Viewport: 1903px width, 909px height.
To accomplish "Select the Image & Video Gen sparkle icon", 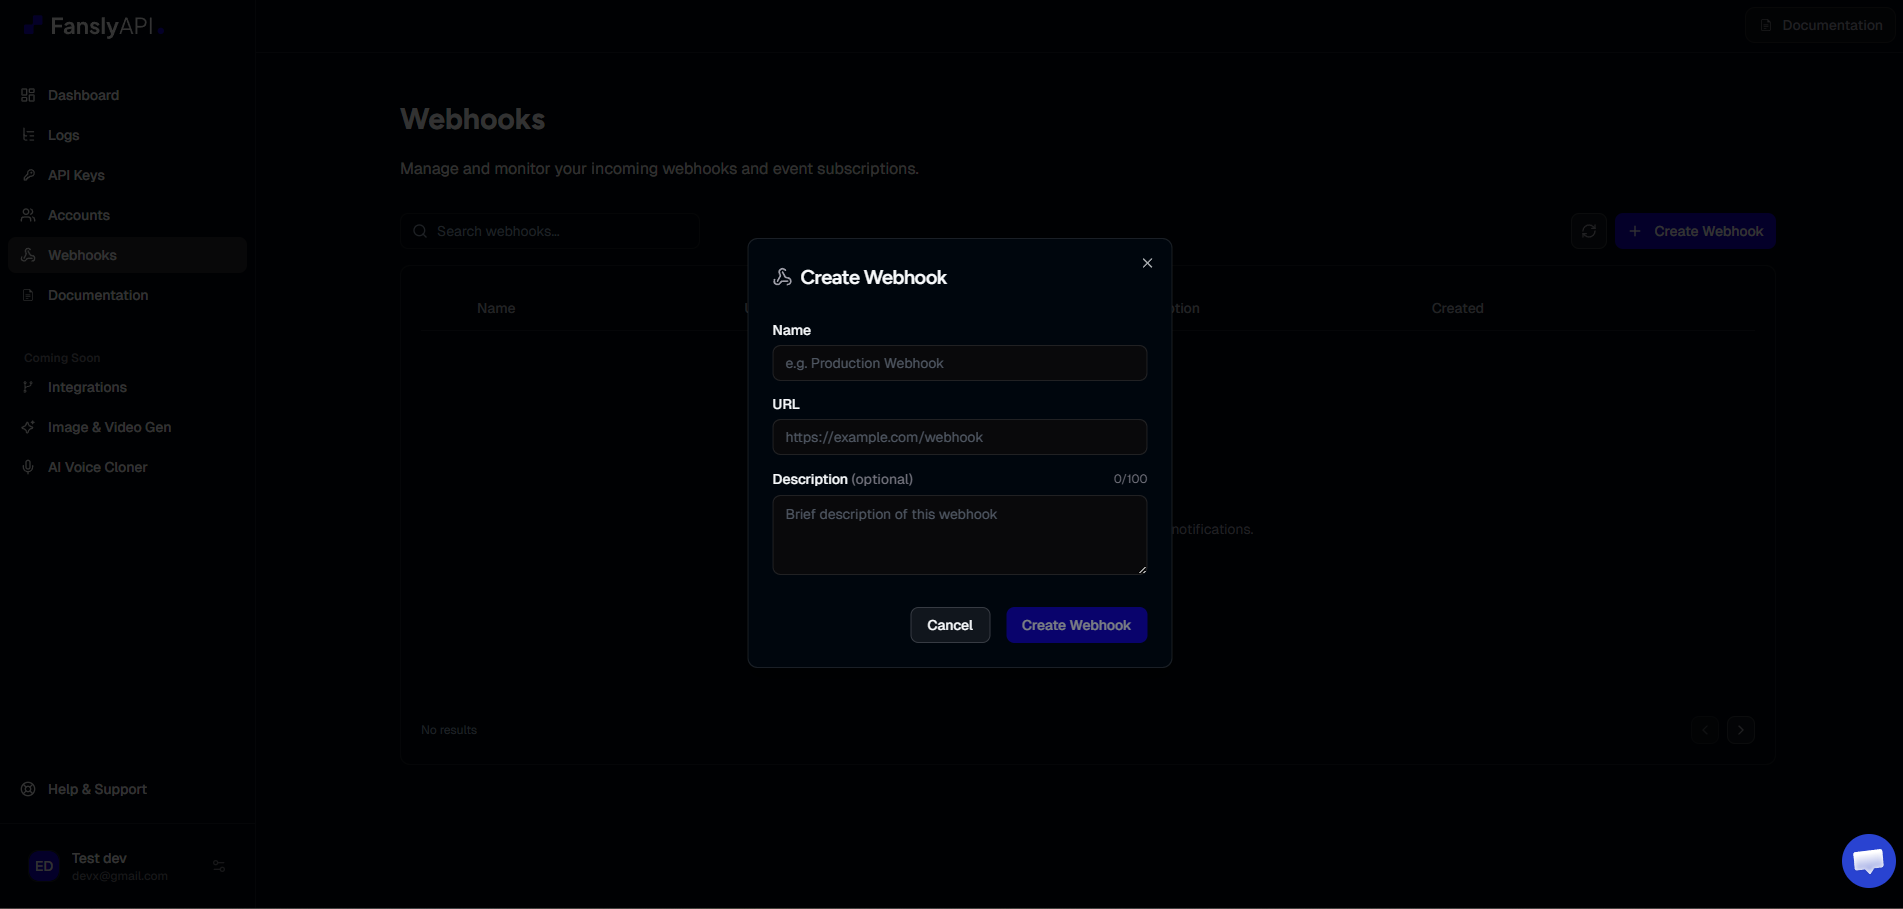I will pyautogui.click(x=28, y=426).
